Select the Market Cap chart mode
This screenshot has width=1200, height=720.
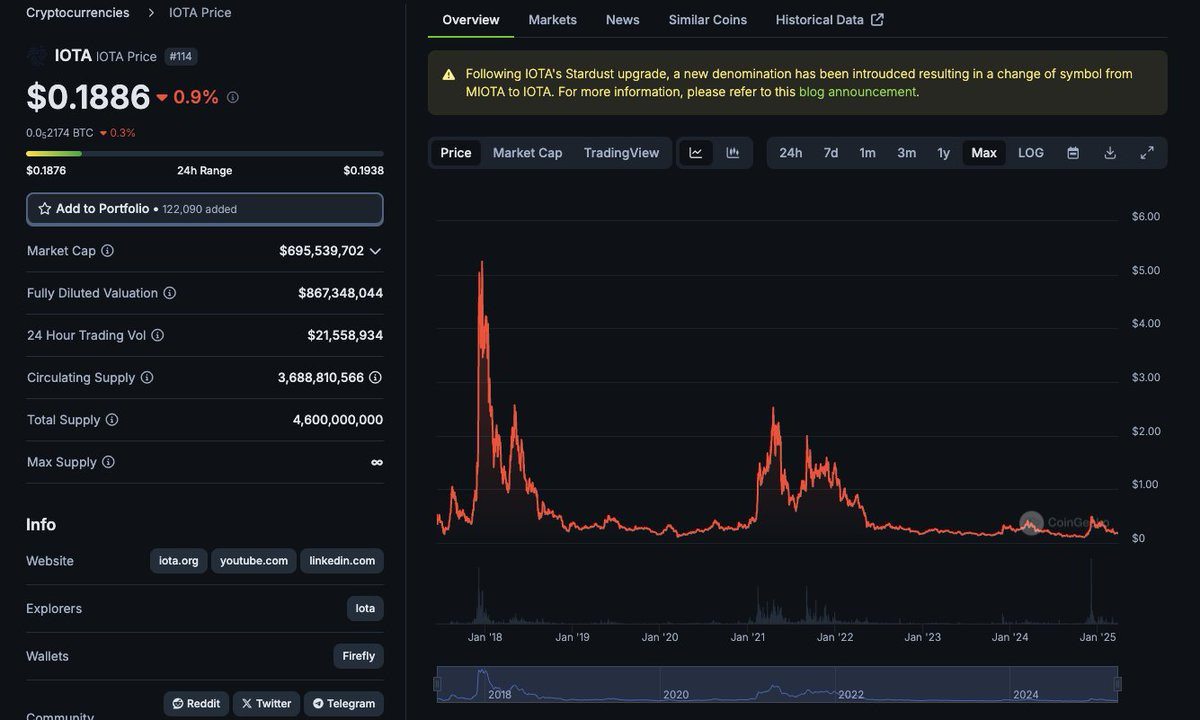528,153
